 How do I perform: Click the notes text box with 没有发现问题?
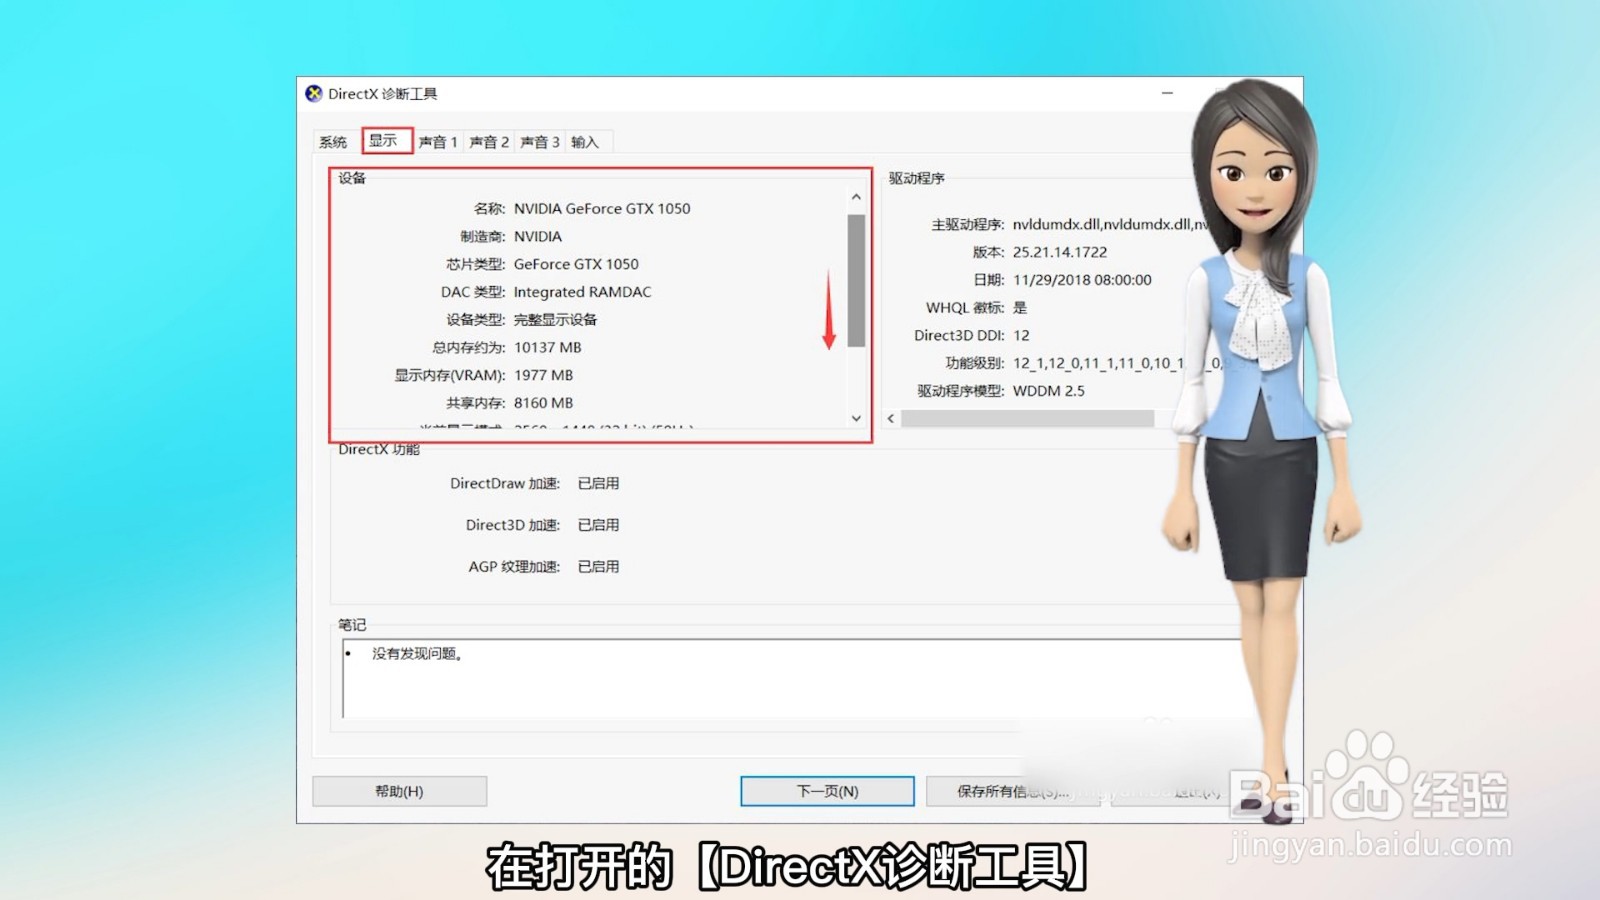point(790,679)
